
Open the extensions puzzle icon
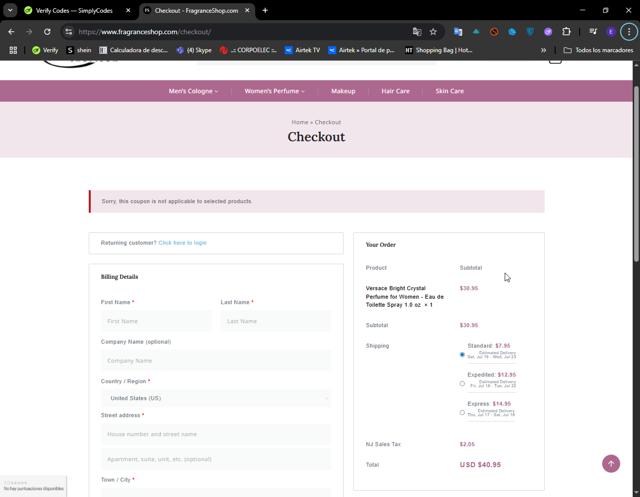pos(566,31)
